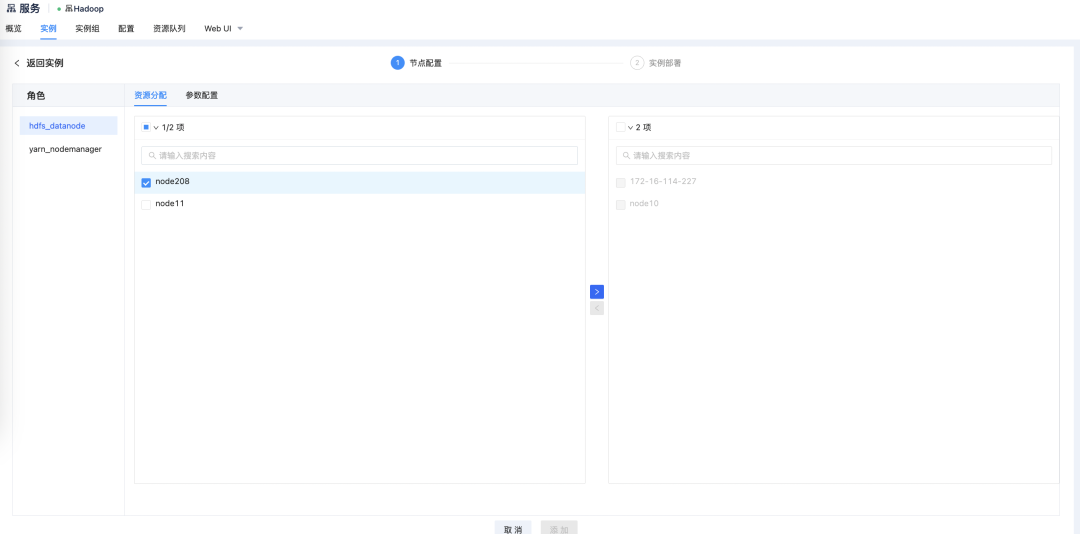Toggle the select-all checkbox in the right list
1080x534 pixels.
tap(621, 127)
